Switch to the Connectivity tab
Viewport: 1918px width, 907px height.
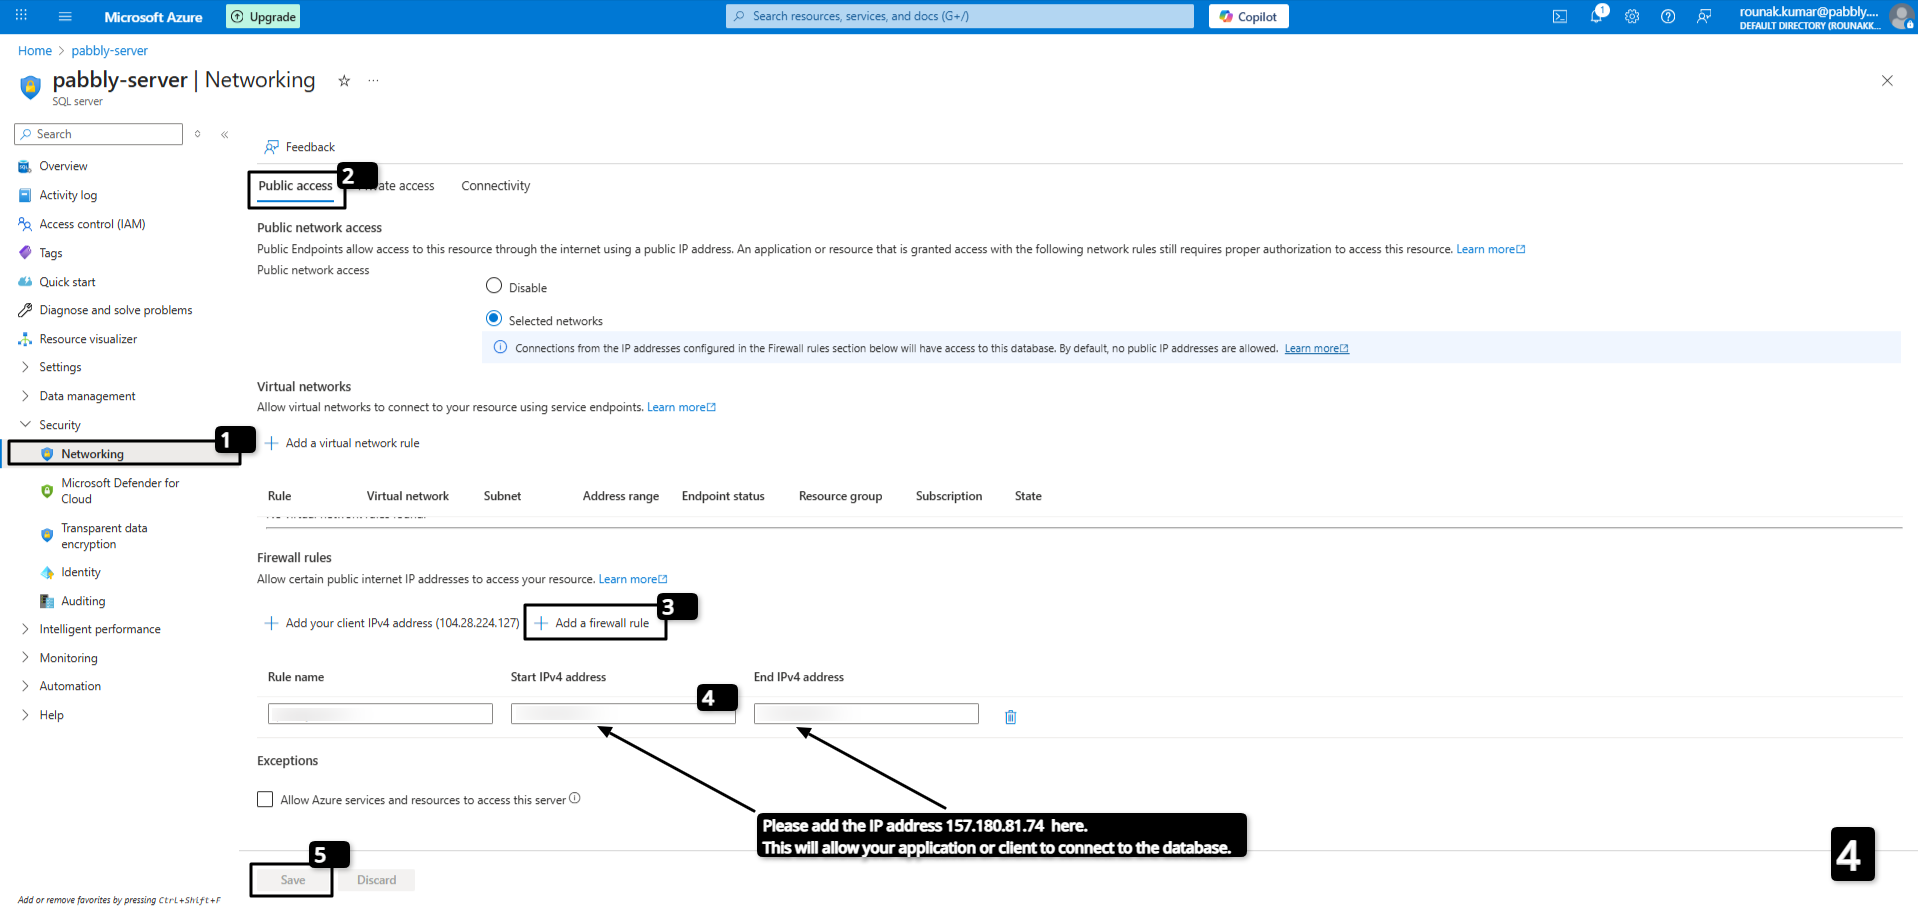496,186
